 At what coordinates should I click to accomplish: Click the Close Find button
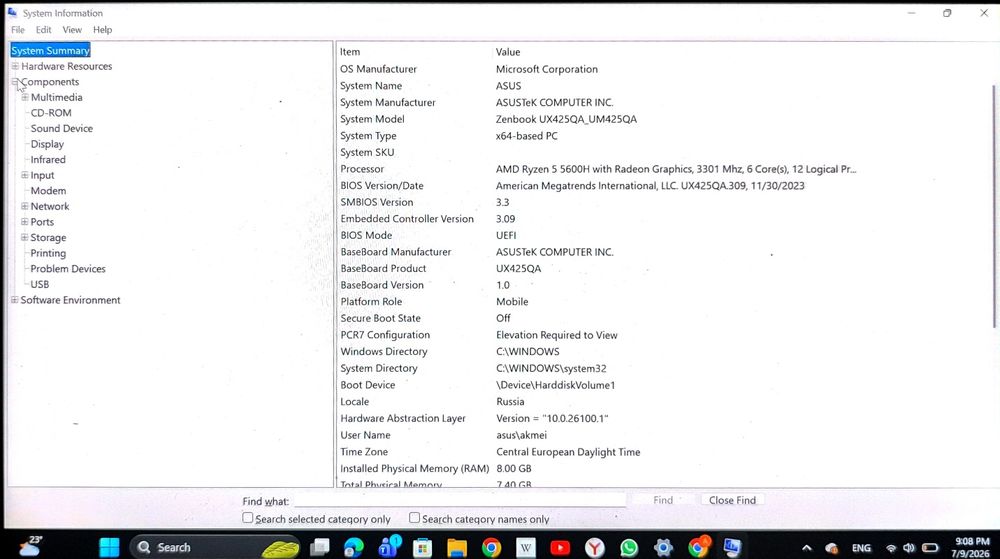pos(732,500)
